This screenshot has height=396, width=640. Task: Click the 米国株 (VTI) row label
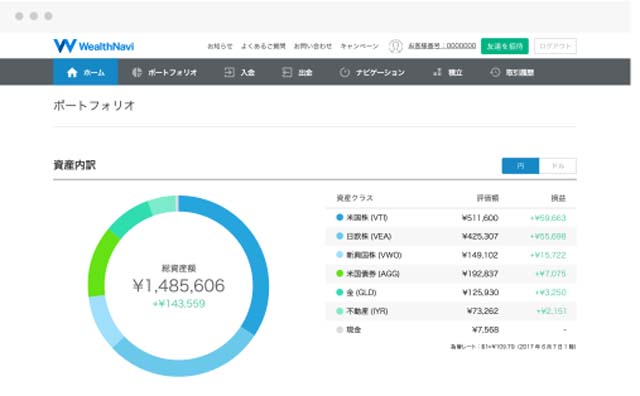click(x=367, y=217)
